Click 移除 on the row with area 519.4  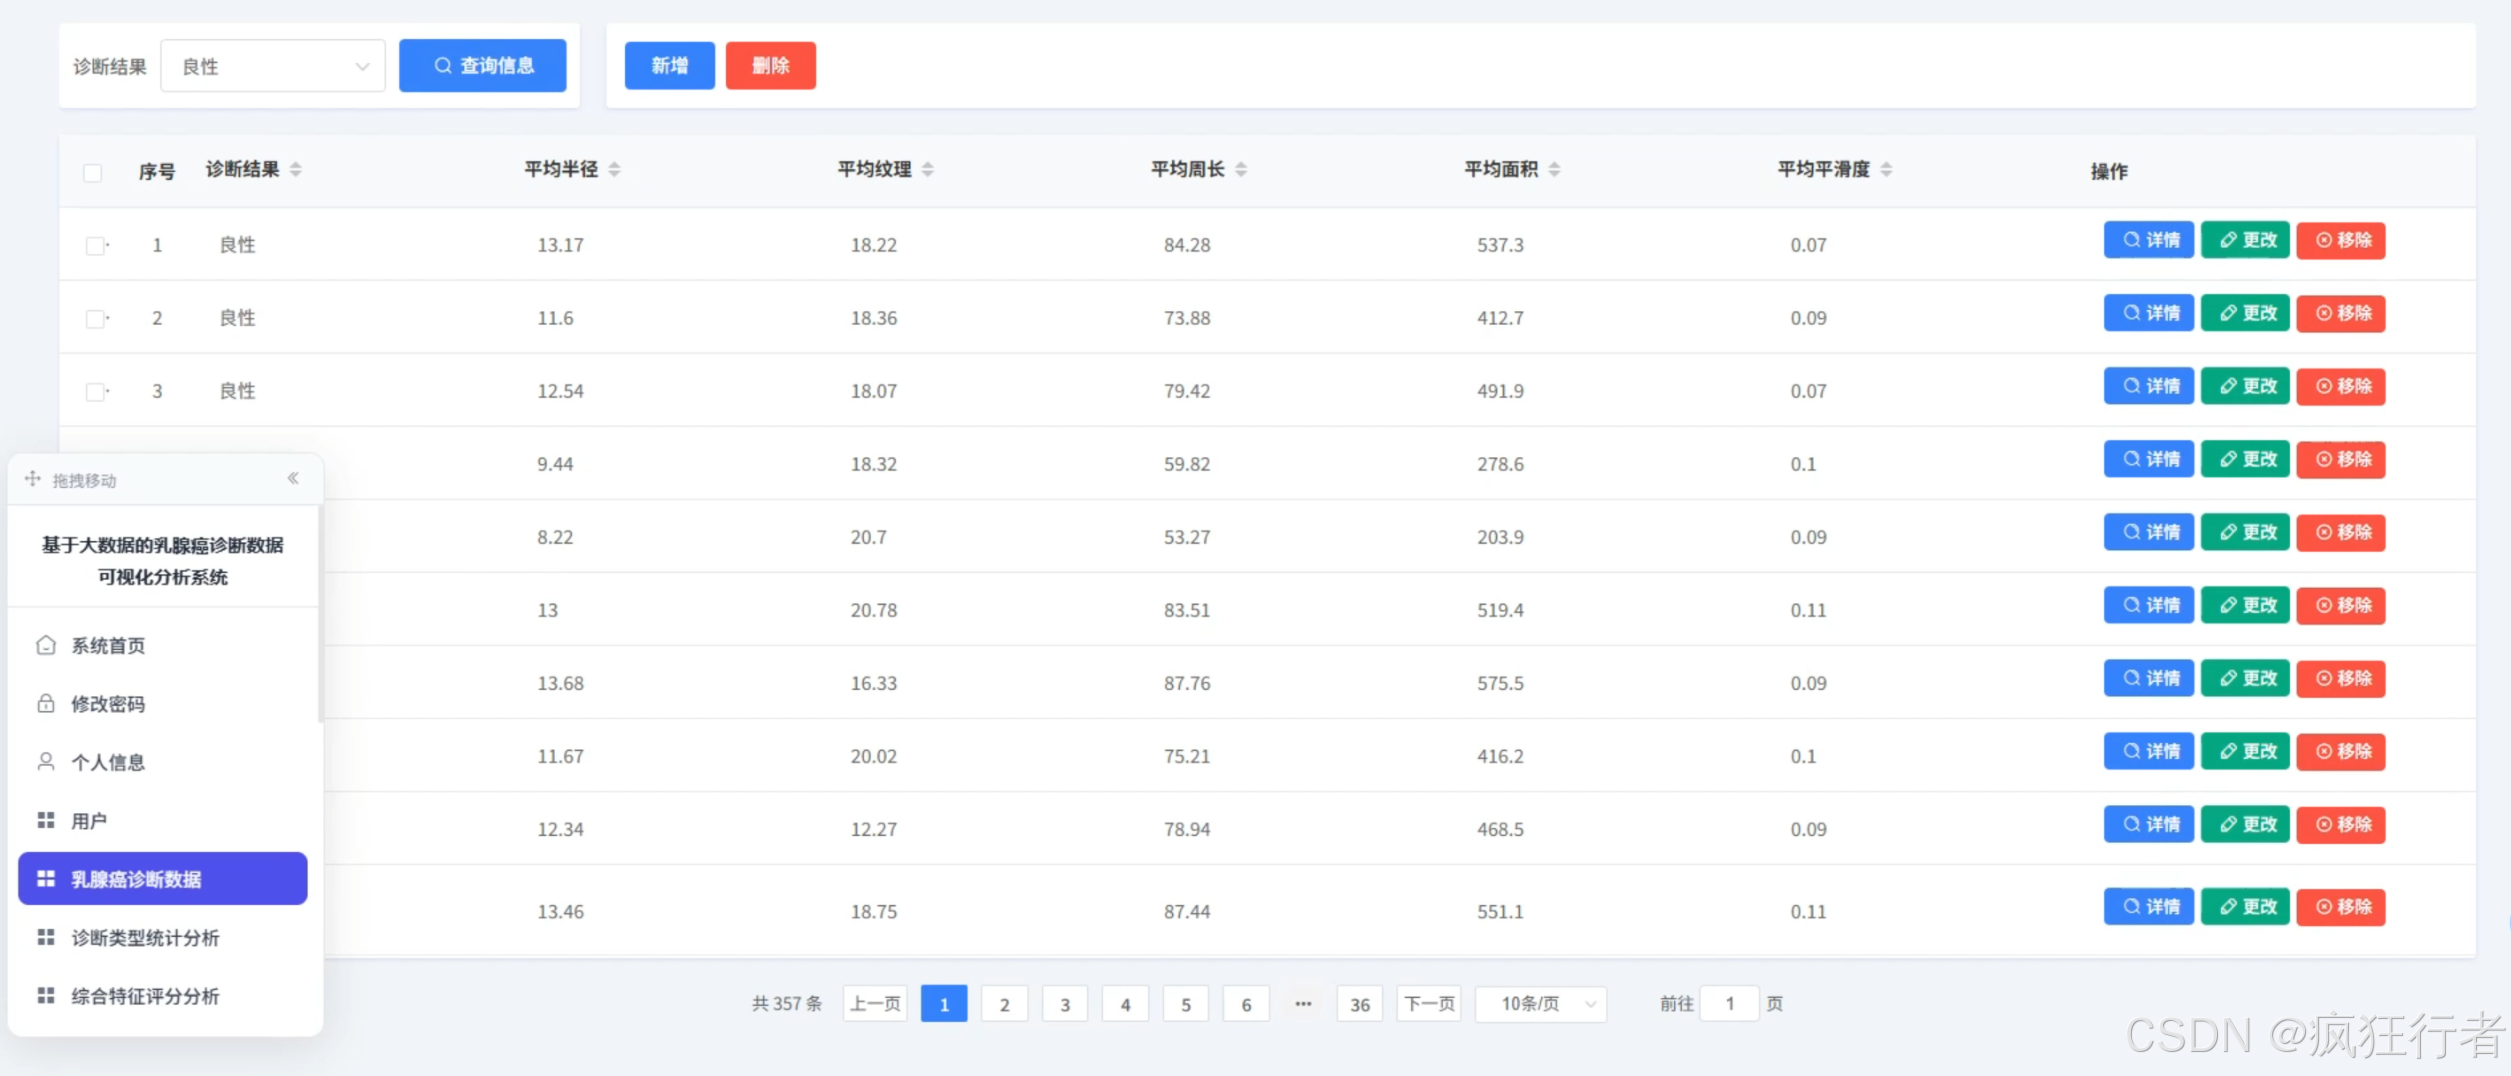2341,605
